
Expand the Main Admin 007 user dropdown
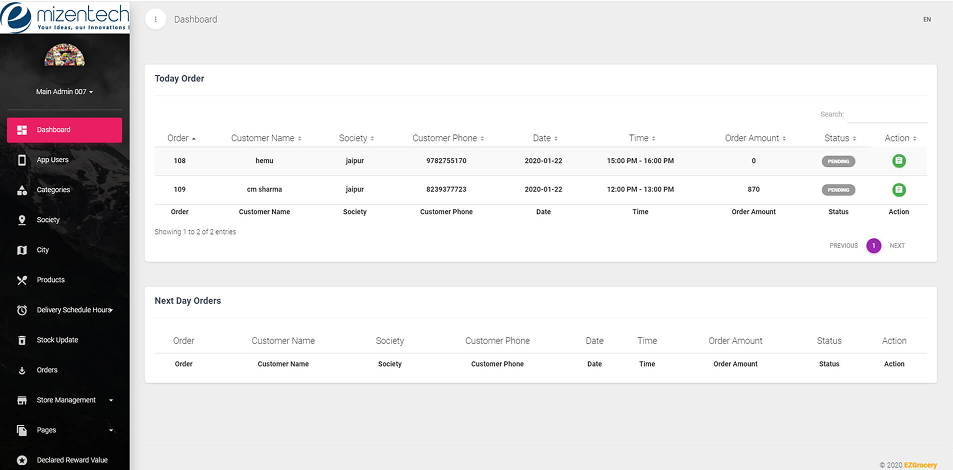click(x=64, y=92)
